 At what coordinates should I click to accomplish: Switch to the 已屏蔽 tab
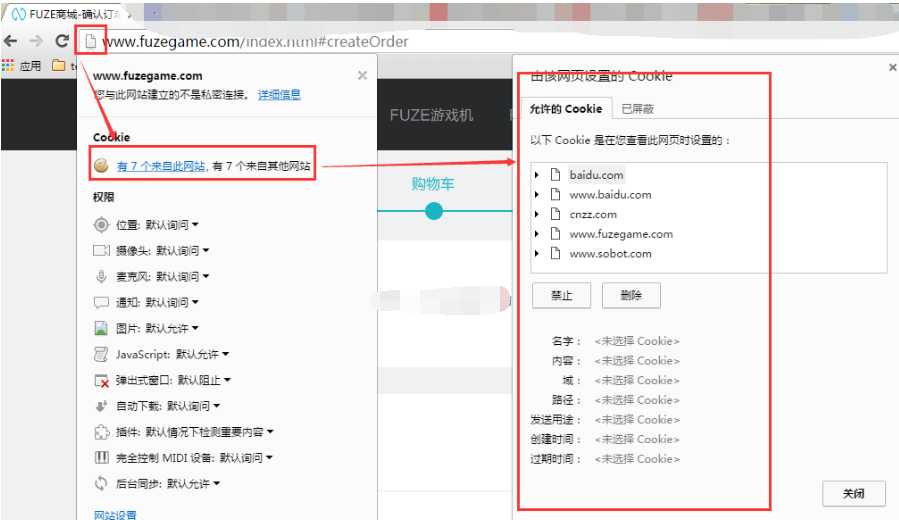(x=638, y=108)
